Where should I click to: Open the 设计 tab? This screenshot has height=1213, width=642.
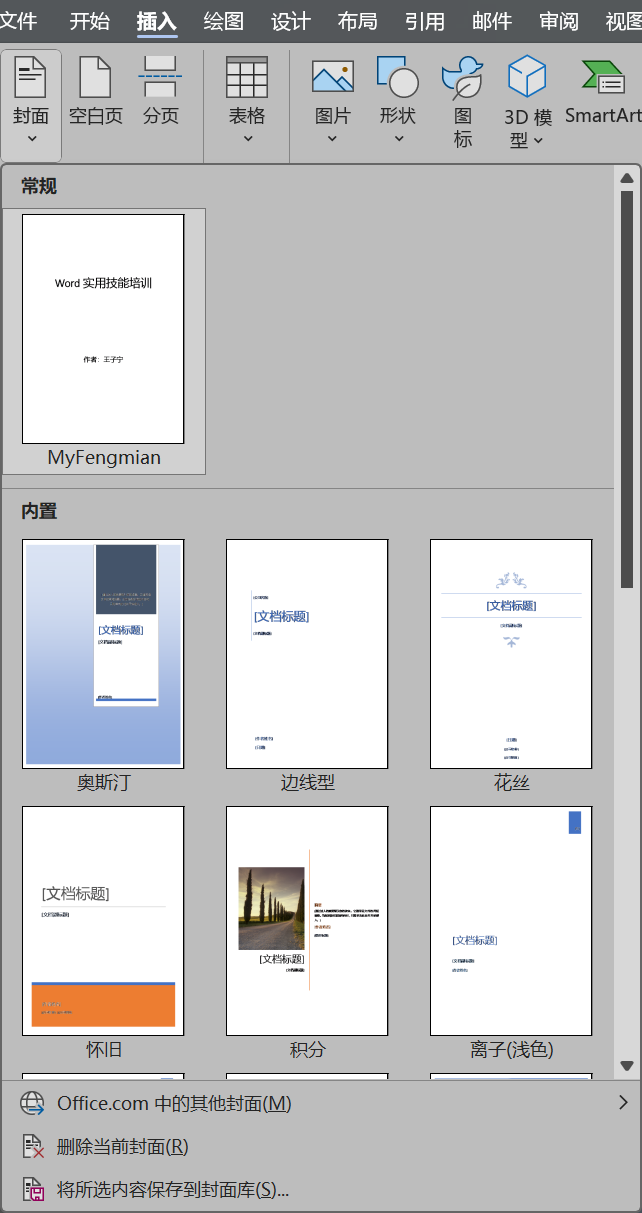pos(291,21)
